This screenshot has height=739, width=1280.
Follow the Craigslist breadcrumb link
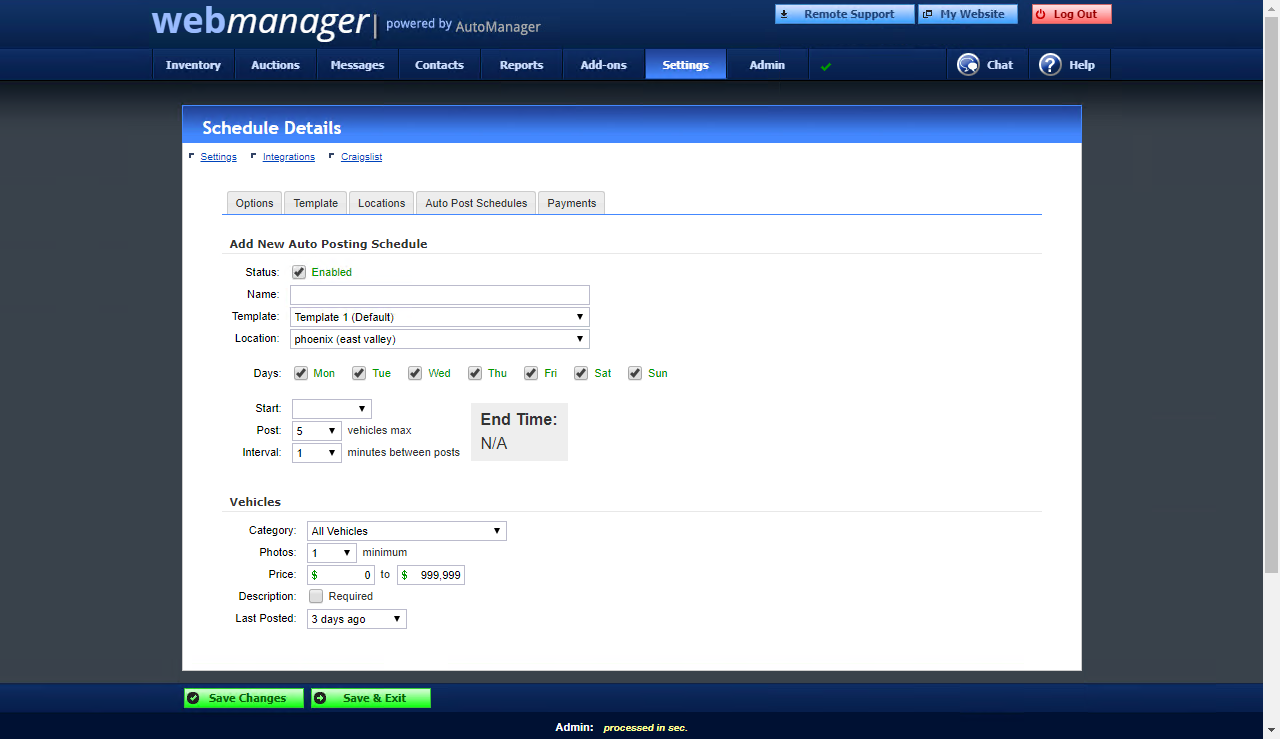[x=361, y=156]
